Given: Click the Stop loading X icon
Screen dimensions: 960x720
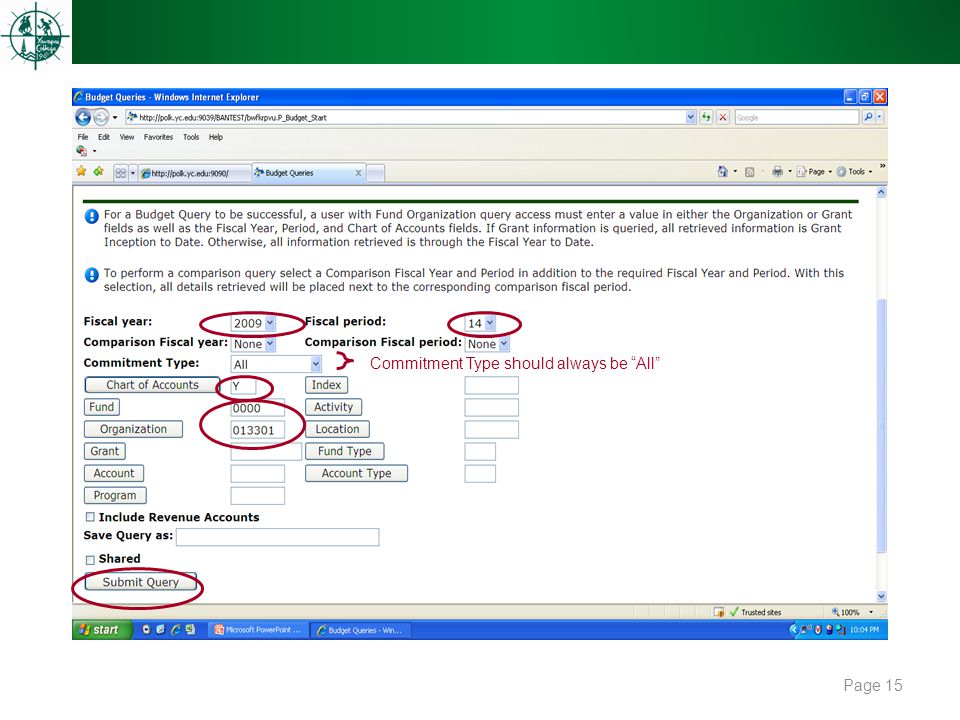Looking at the screenshot, I should click(x=723, y=117).
